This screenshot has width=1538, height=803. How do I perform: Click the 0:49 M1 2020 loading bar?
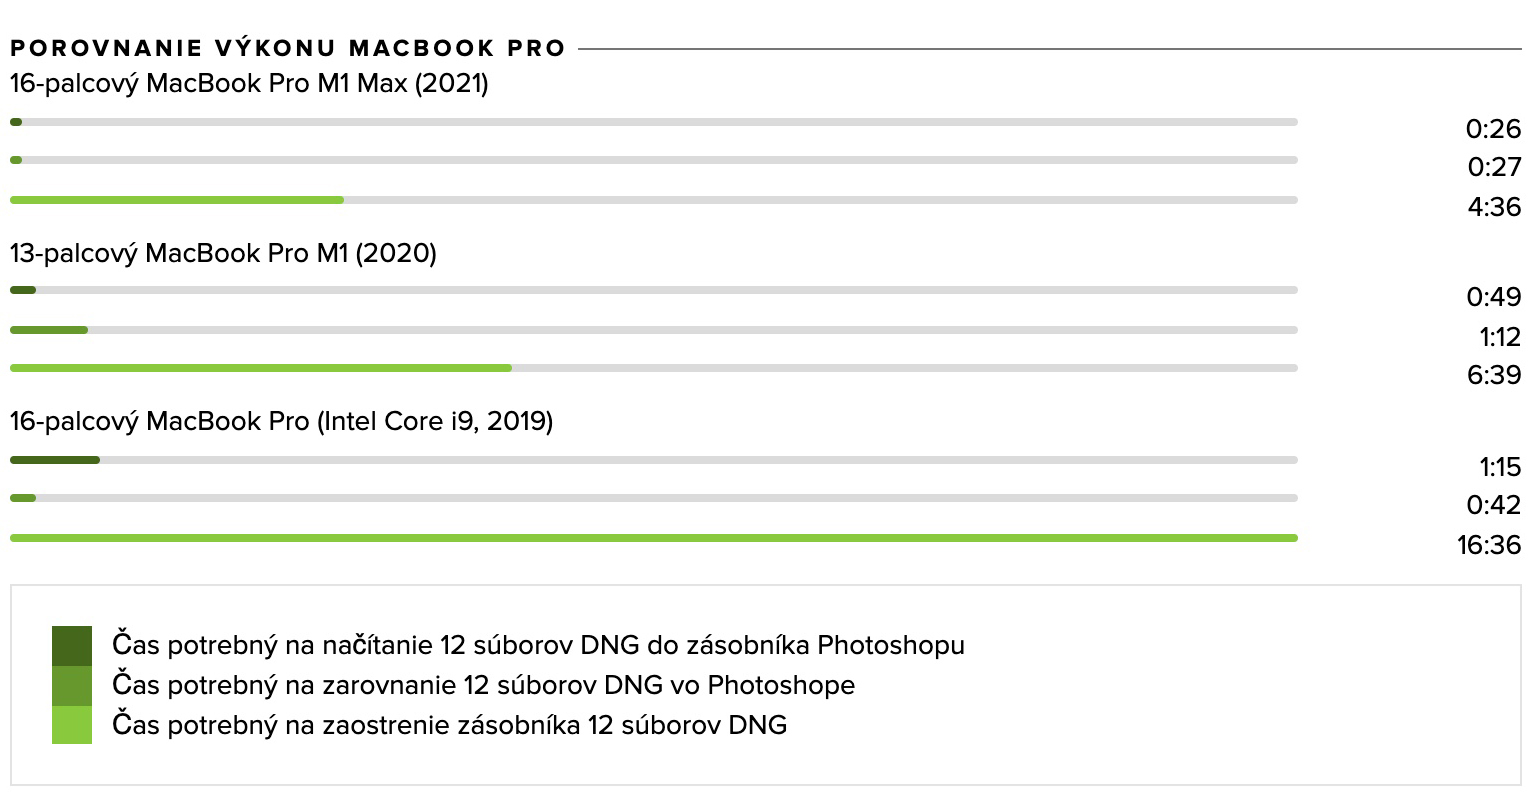[23, 290]
